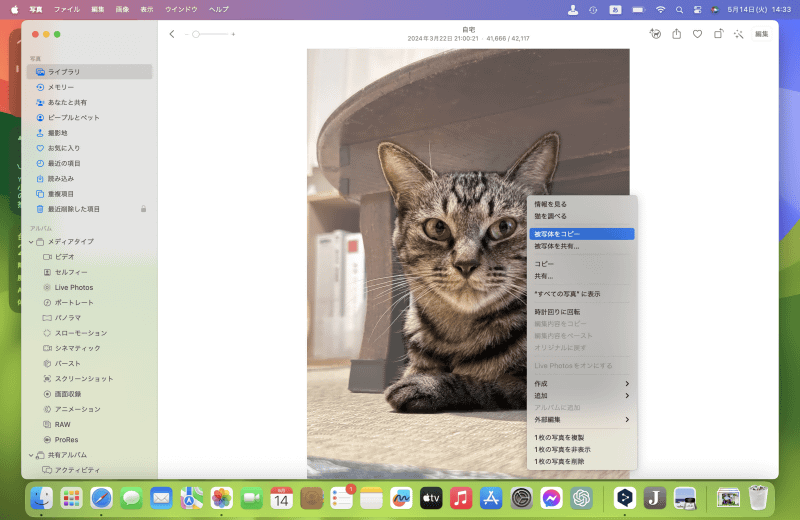Choose 情報を見る in context menu
800x520 pixels.
pyautogui.click(x=582, y=204)
